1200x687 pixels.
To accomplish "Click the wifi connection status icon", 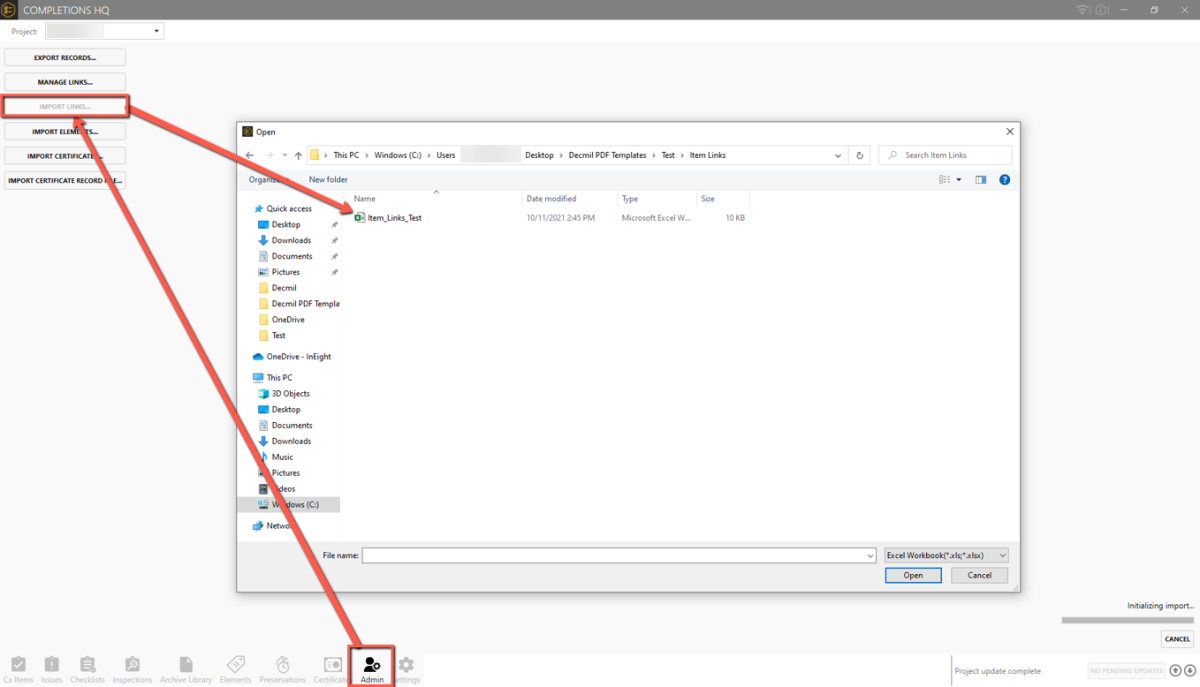I will pyautogui.click(x=1082, y=10).
